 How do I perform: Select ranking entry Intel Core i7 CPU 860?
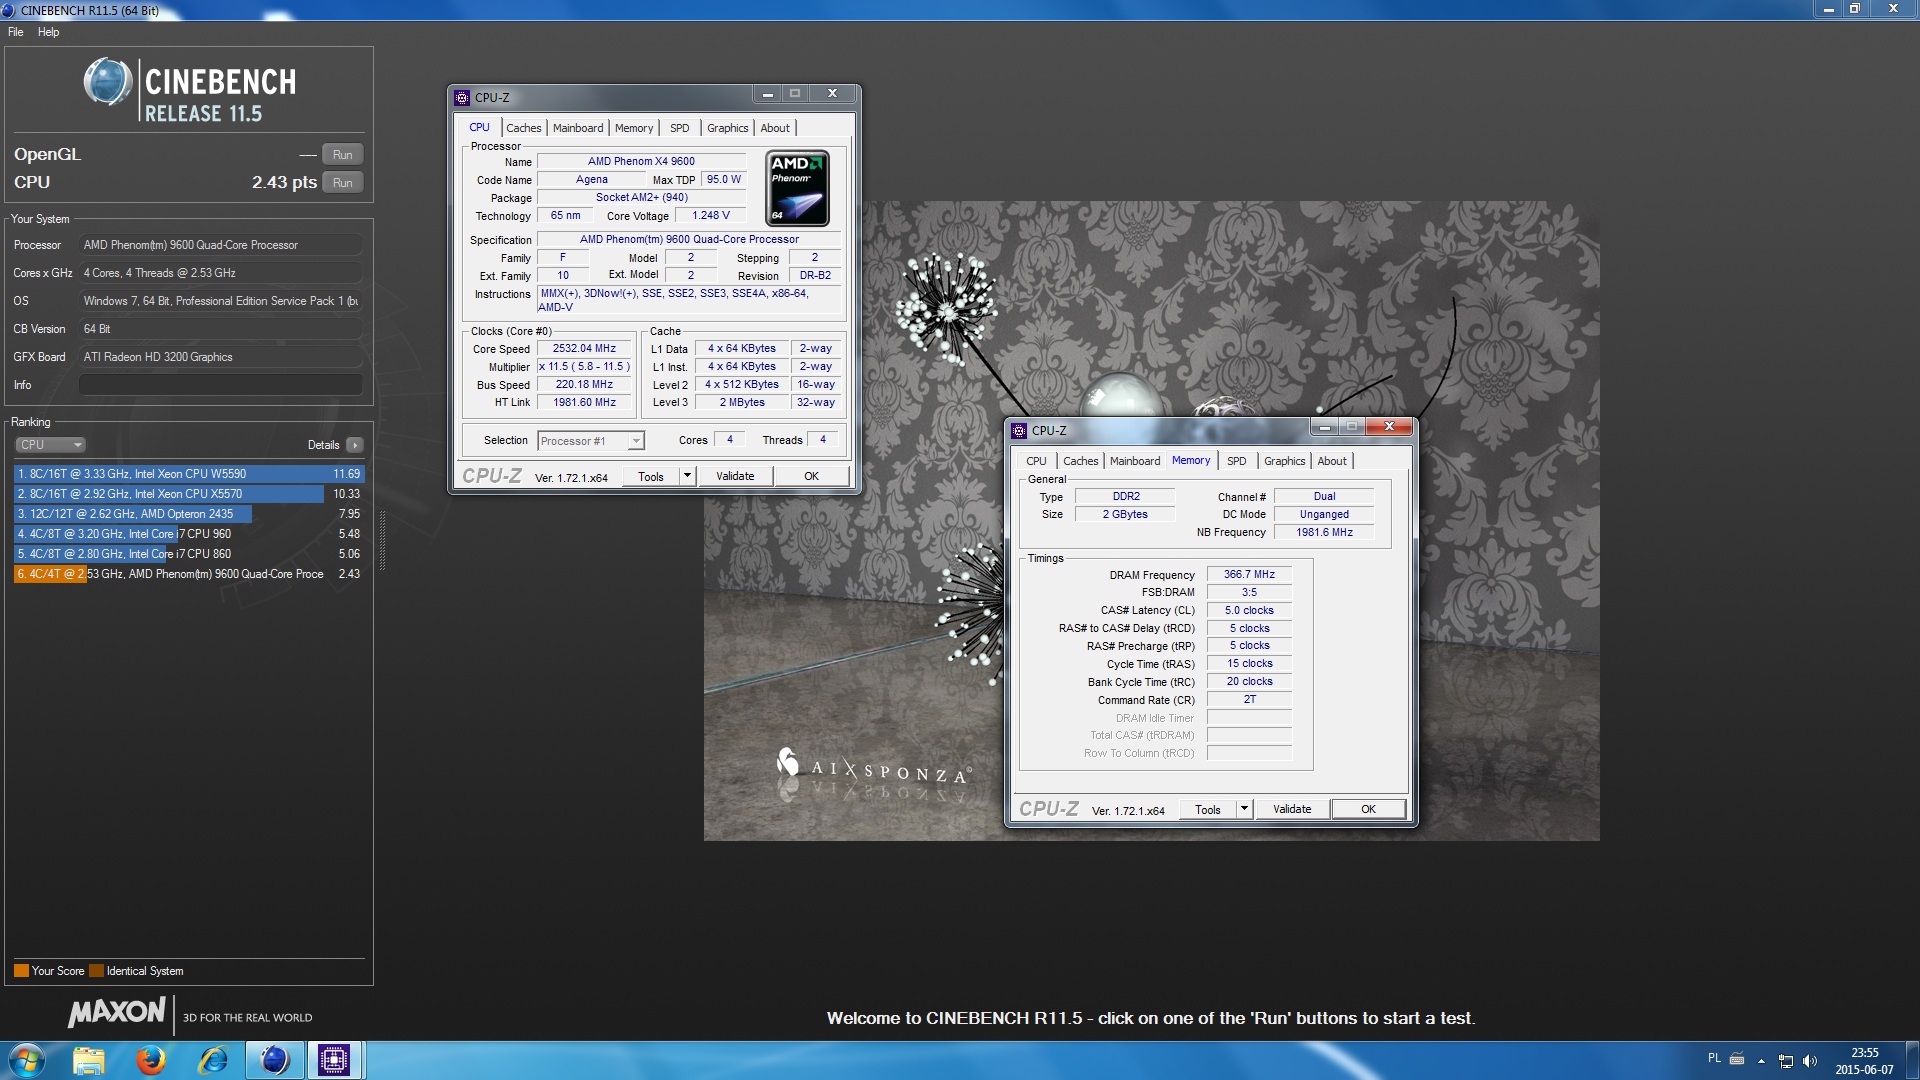(x=189, y=554)
